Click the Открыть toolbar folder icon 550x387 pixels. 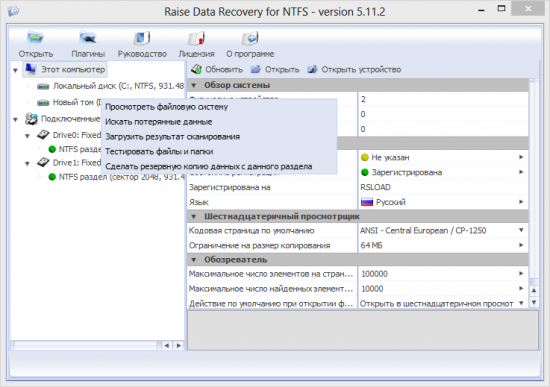point(35,38)
